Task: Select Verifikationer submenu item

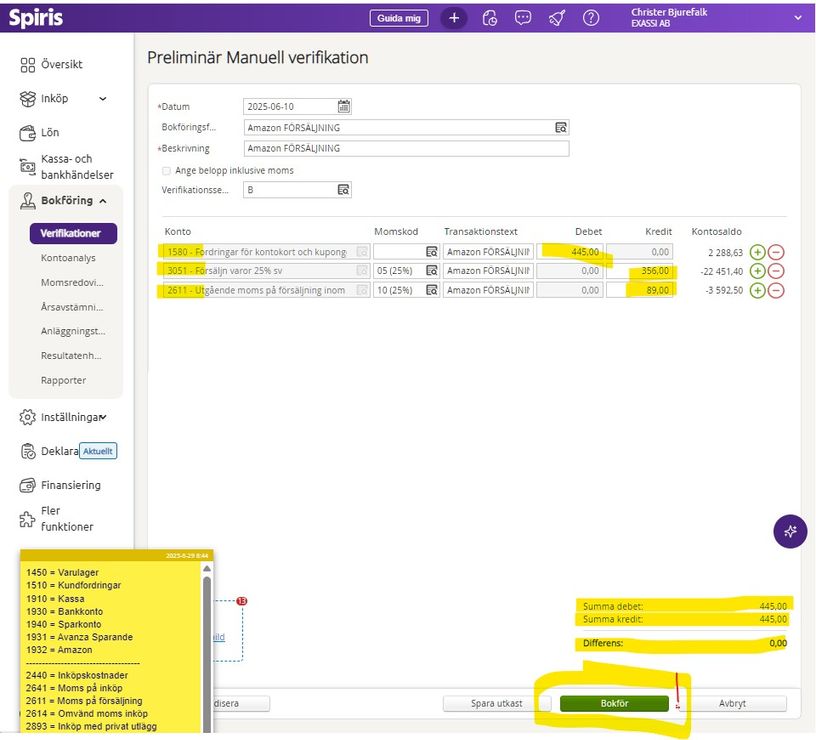Action: point(73,233)
